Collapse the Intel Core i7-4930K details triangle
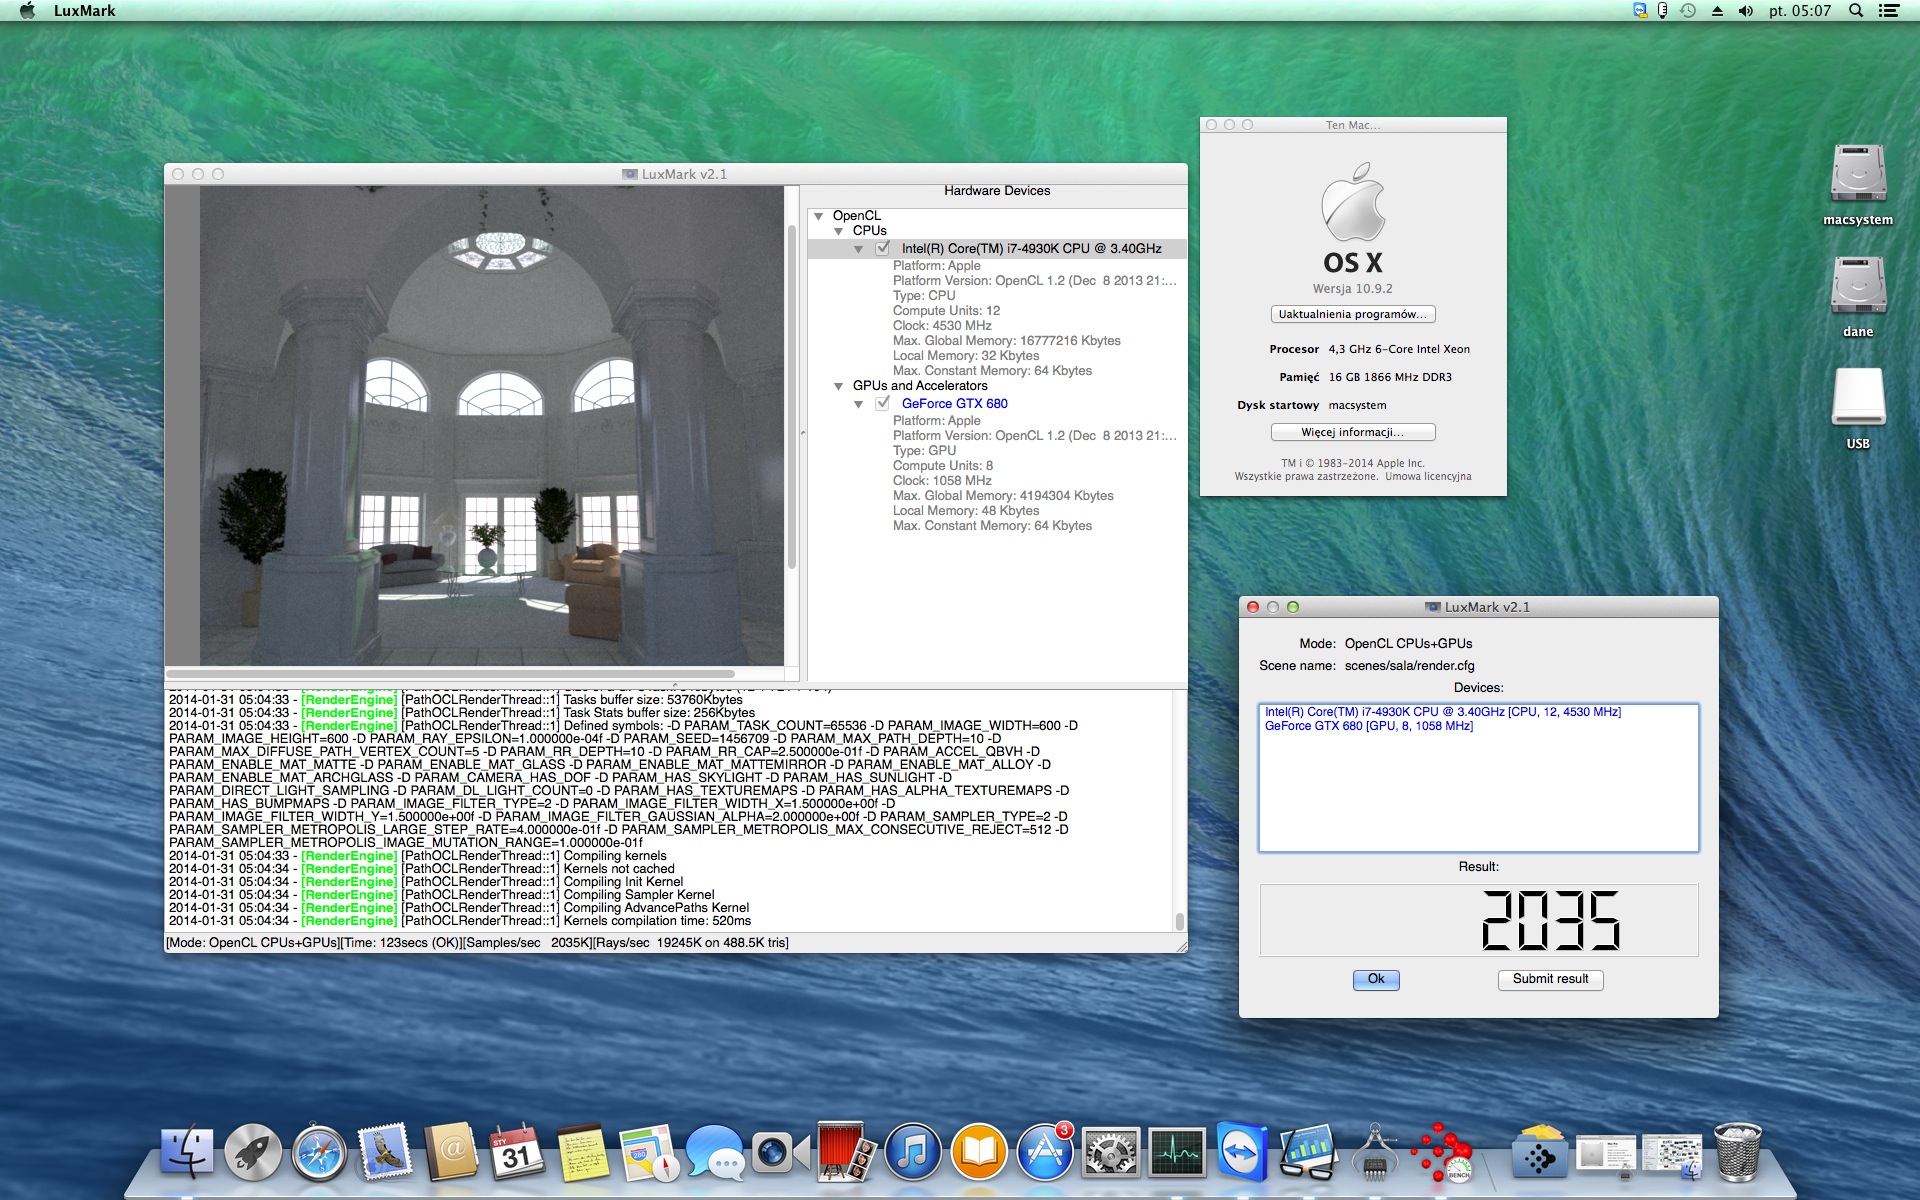Viewport: 1920px width, 1200px height. point(859,249)
